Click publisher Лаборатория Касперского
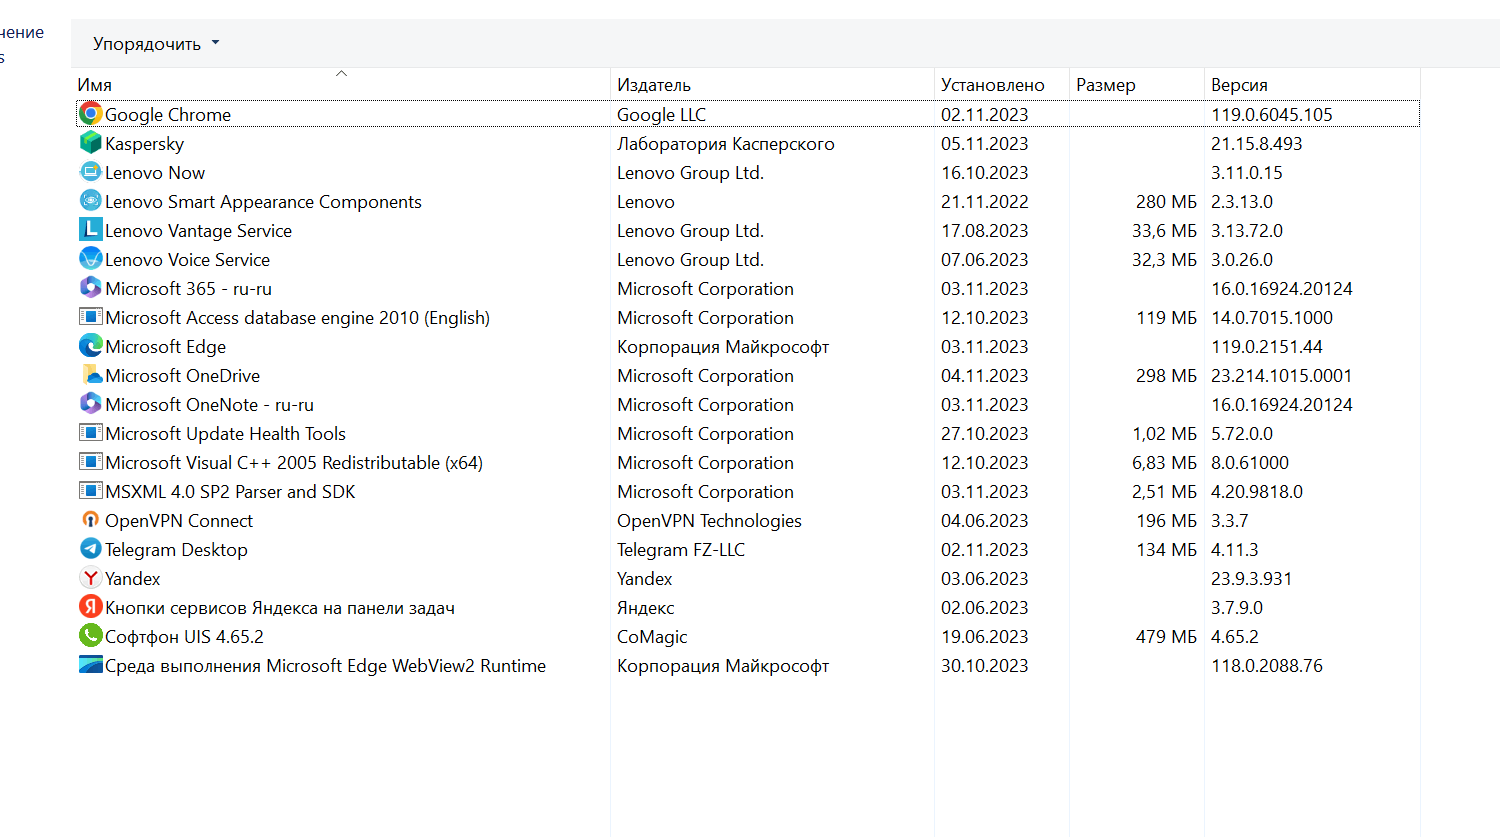The width and height of the screenshot is (1500, 837). (x=725, y=144)
